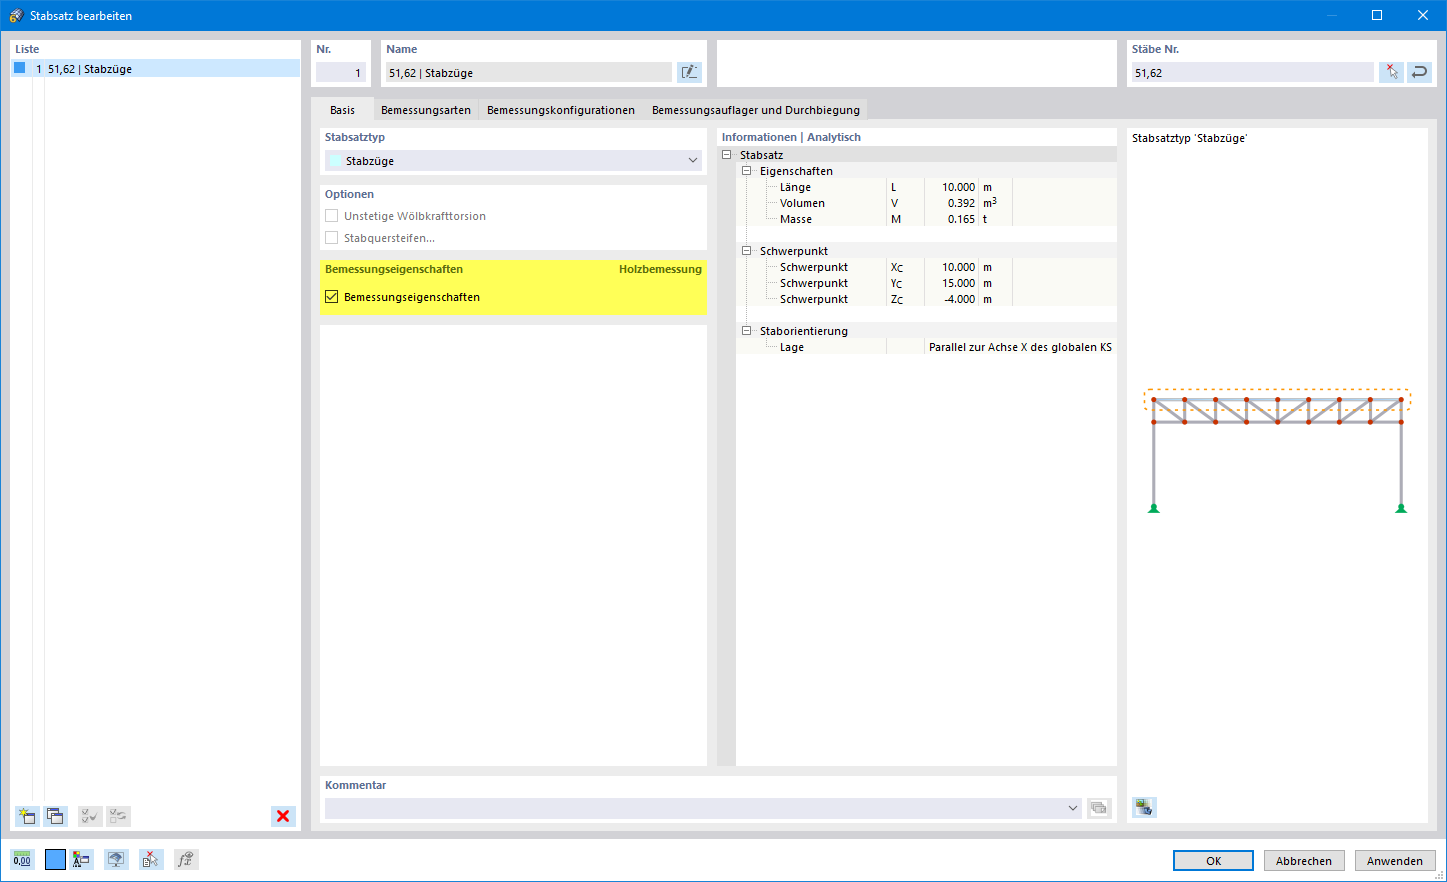Viewport: 1447px width, 882px height.
Task: Open the units and decimals 0,00 icon
Action: [22, 859]
